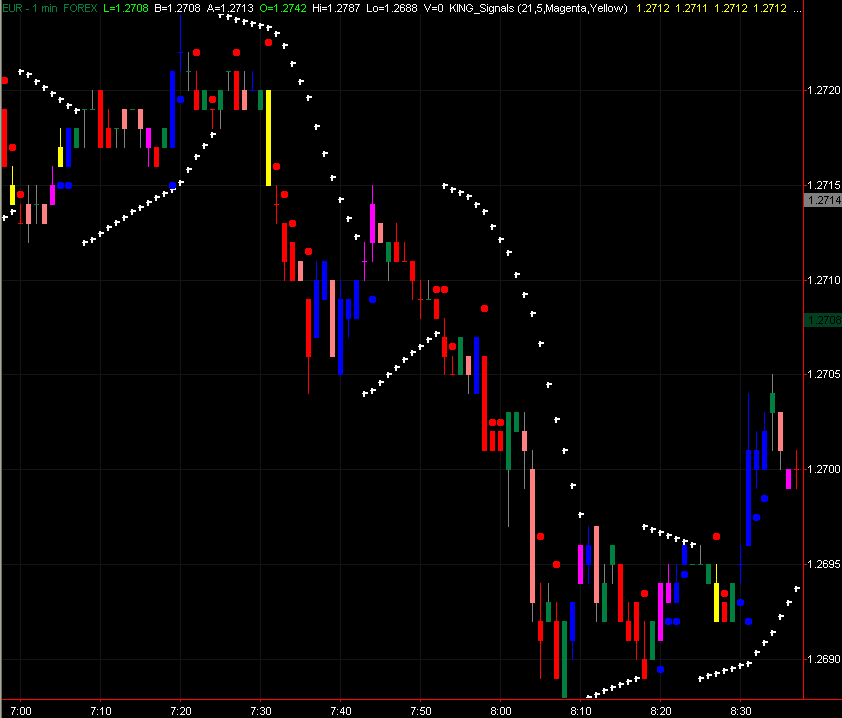Click the 1.2705 price axis label
Screen dimensions: 842x718
point(824,374)
